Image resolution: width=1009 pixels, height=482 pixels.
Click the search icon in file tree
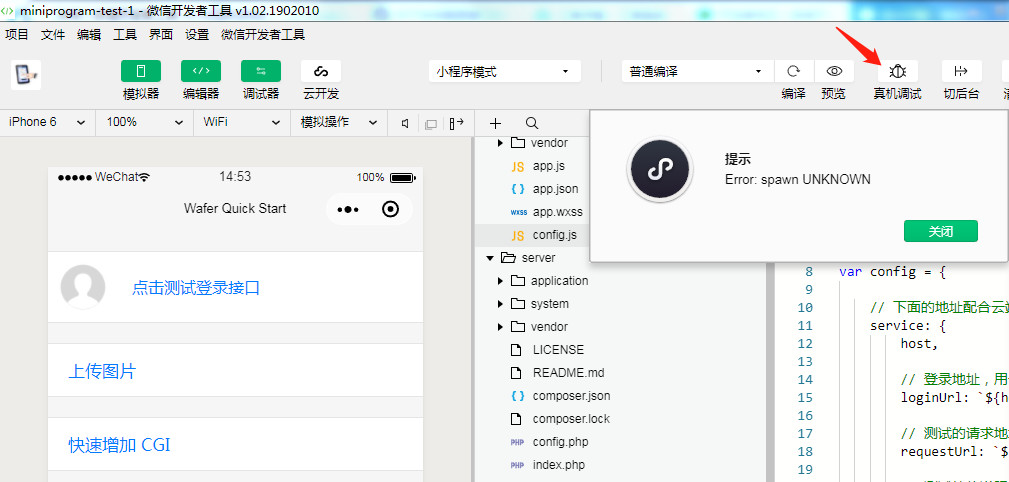532,123
